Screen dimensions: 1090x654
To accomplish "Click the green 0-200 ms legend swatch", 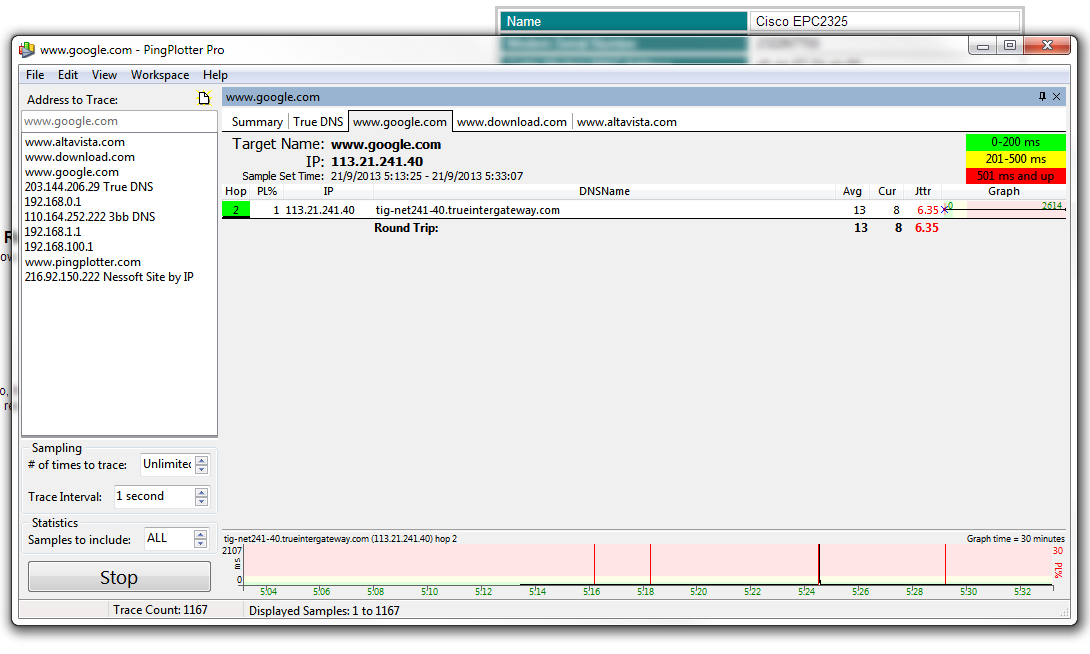I will point(1016,142).
